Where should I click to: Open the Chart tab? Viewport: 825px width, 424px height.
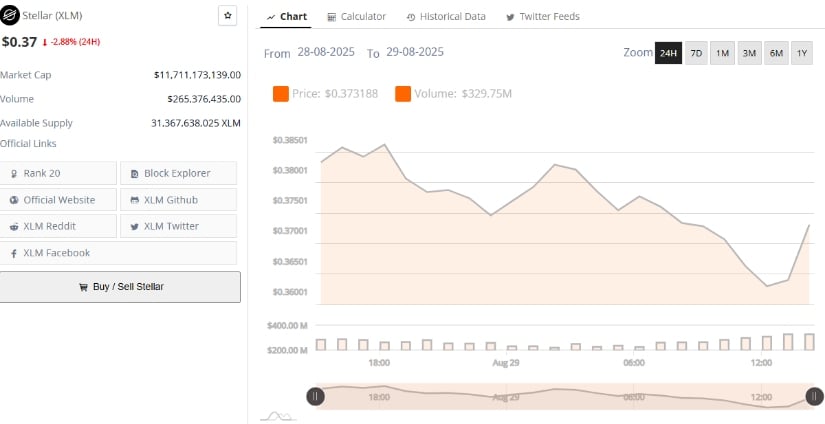coord(287,17)
